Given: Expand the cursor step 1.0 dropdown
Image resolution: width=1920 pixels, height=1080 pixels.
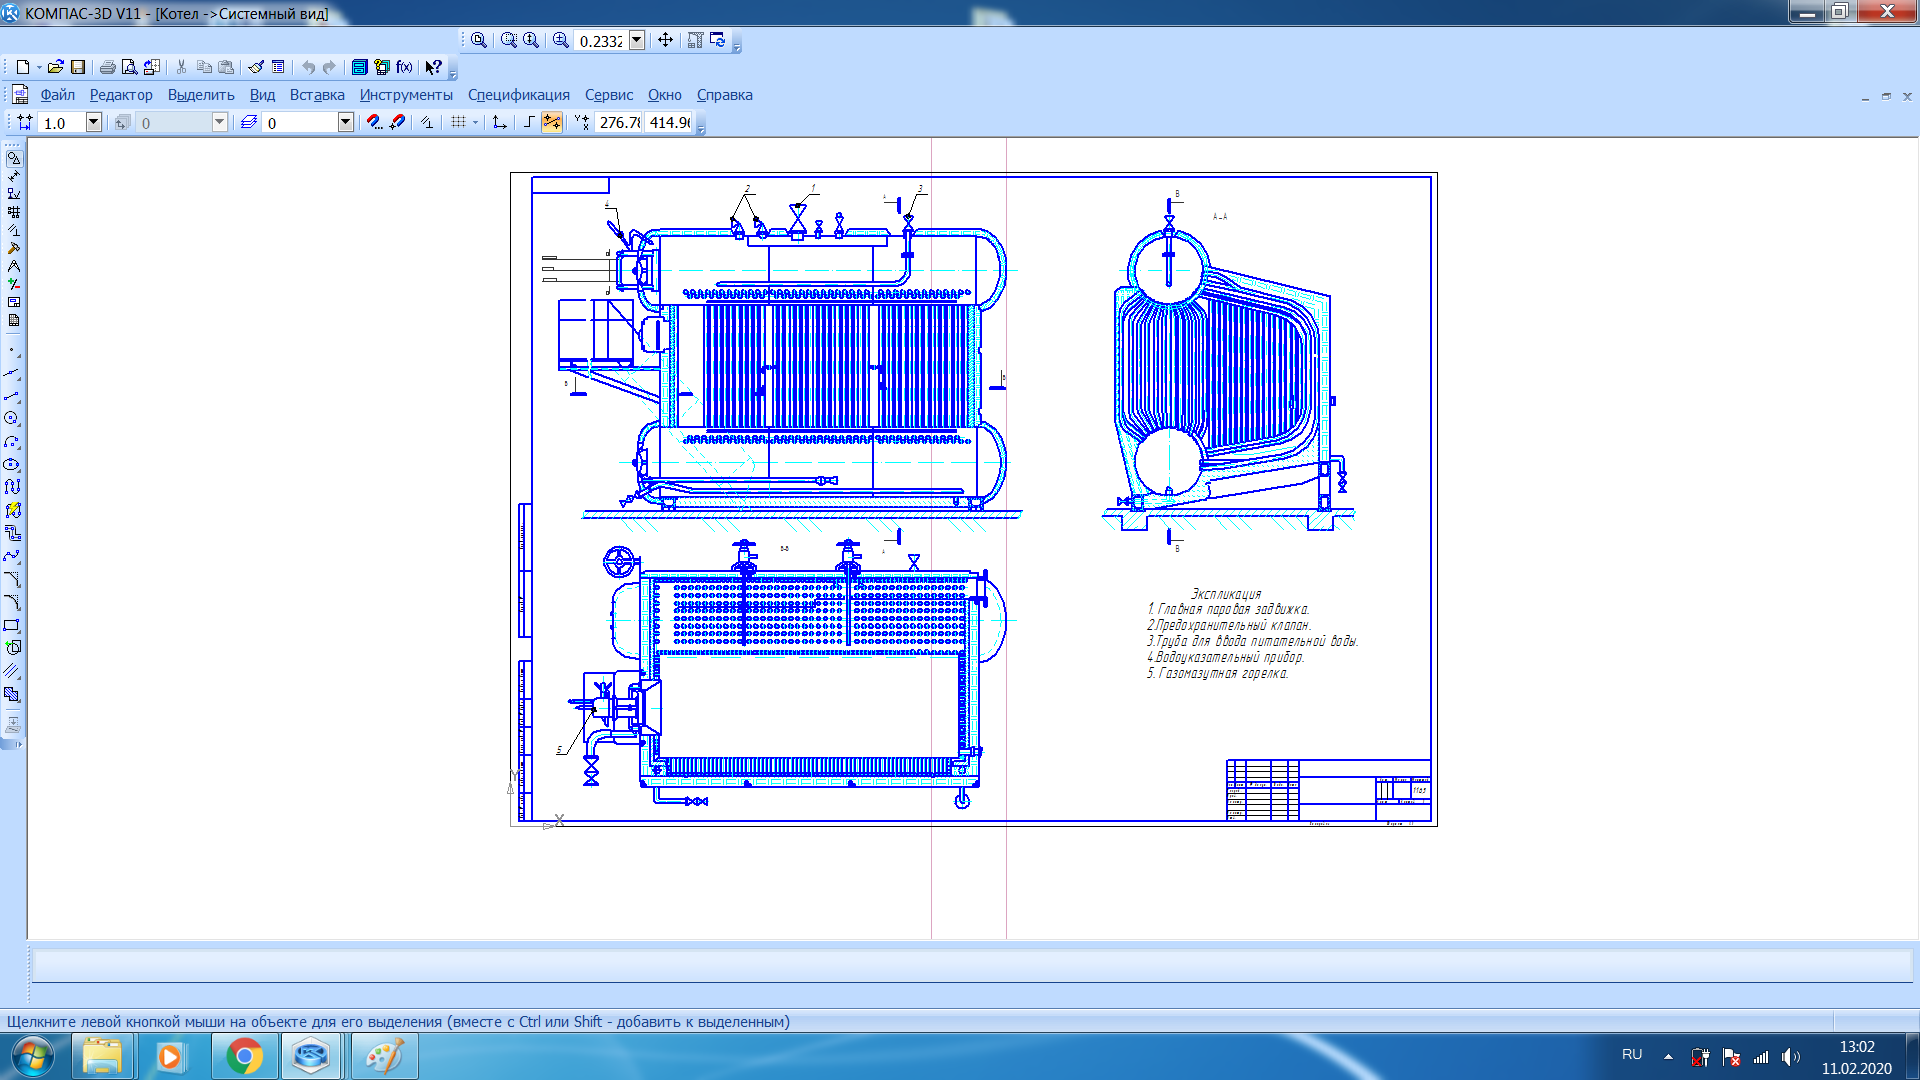Looking at the screenshot, I should (x=93, y=122).
